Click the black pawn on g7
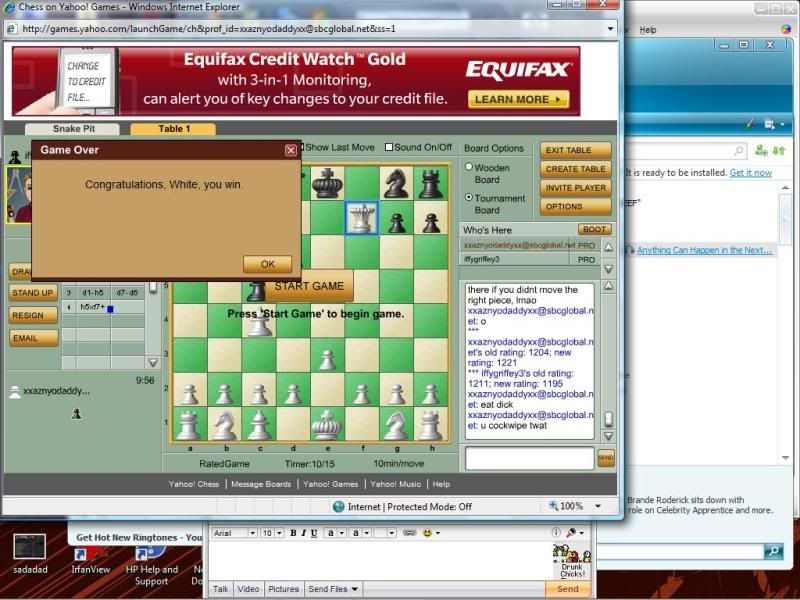The width and height of the screenshot is (800, 600). (x=397, y=223)
